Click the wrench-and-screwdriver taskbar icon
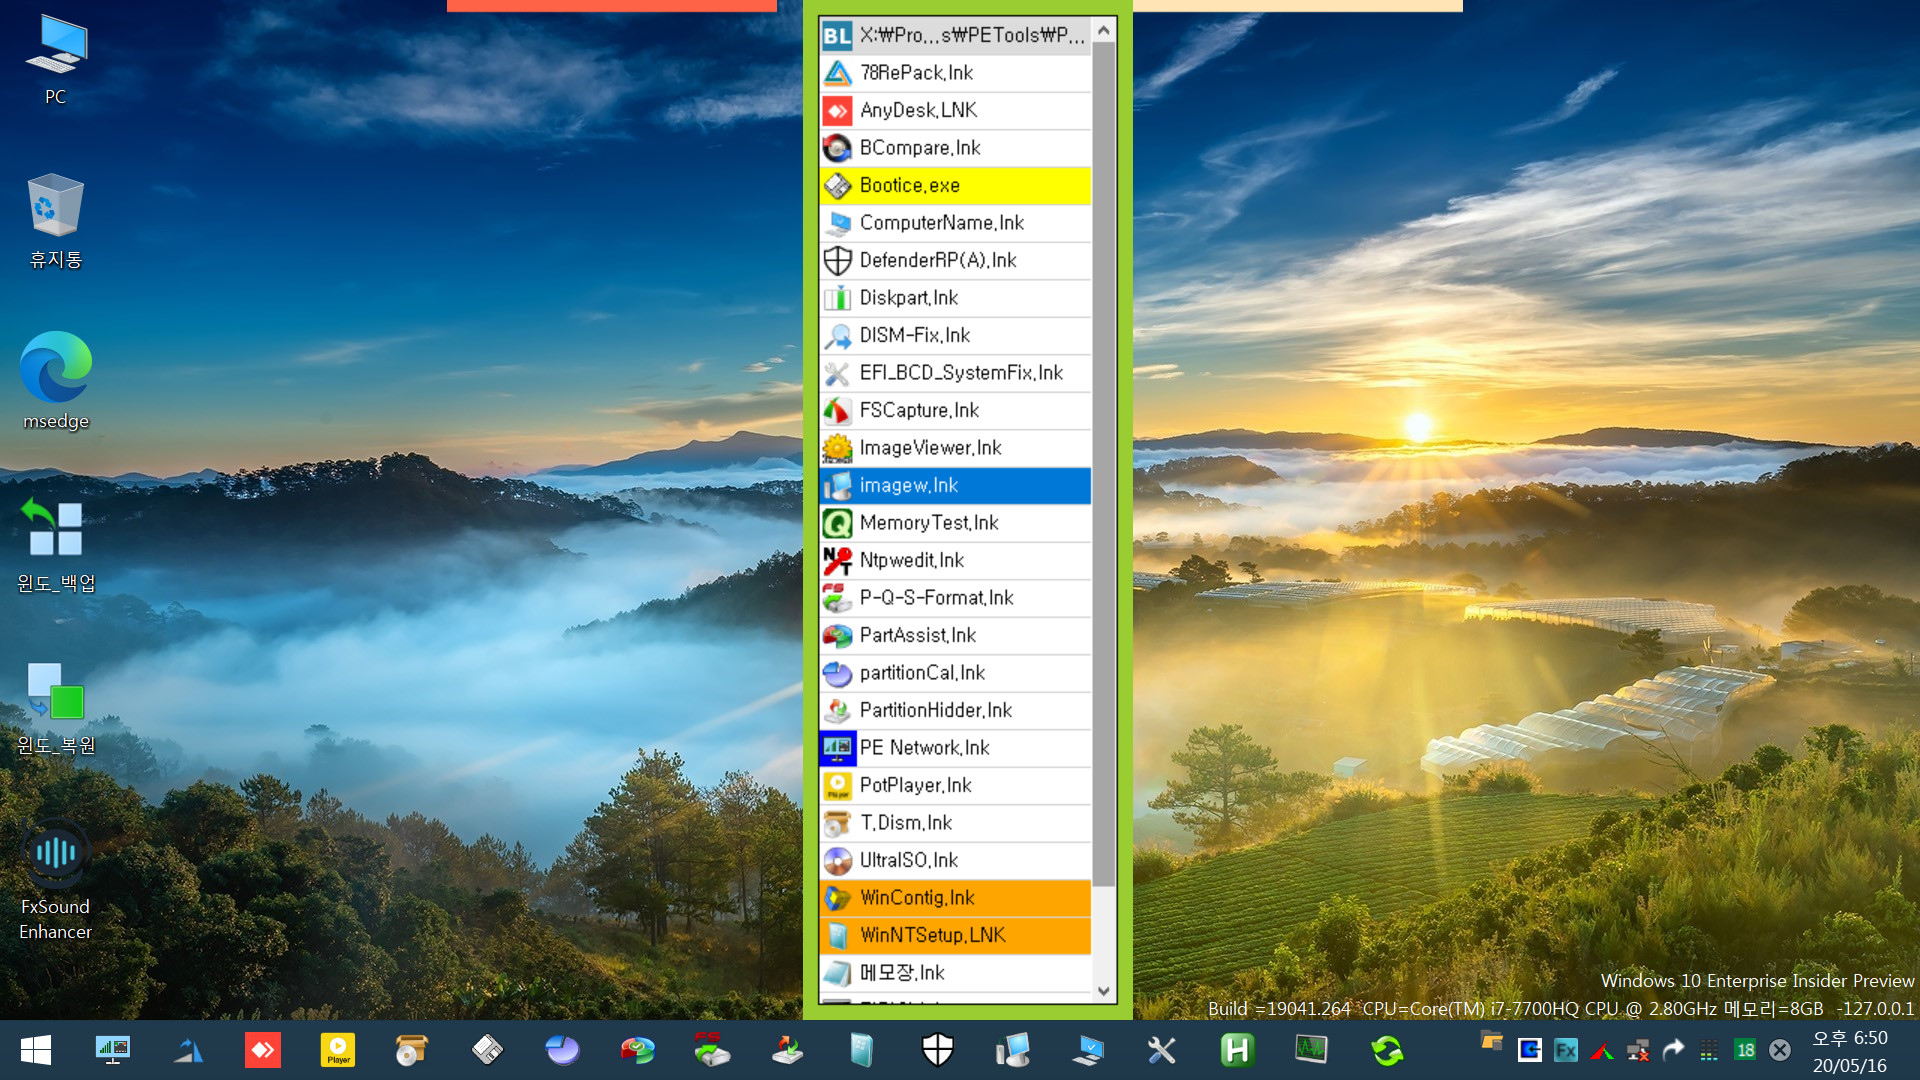 point(1162,1050)
